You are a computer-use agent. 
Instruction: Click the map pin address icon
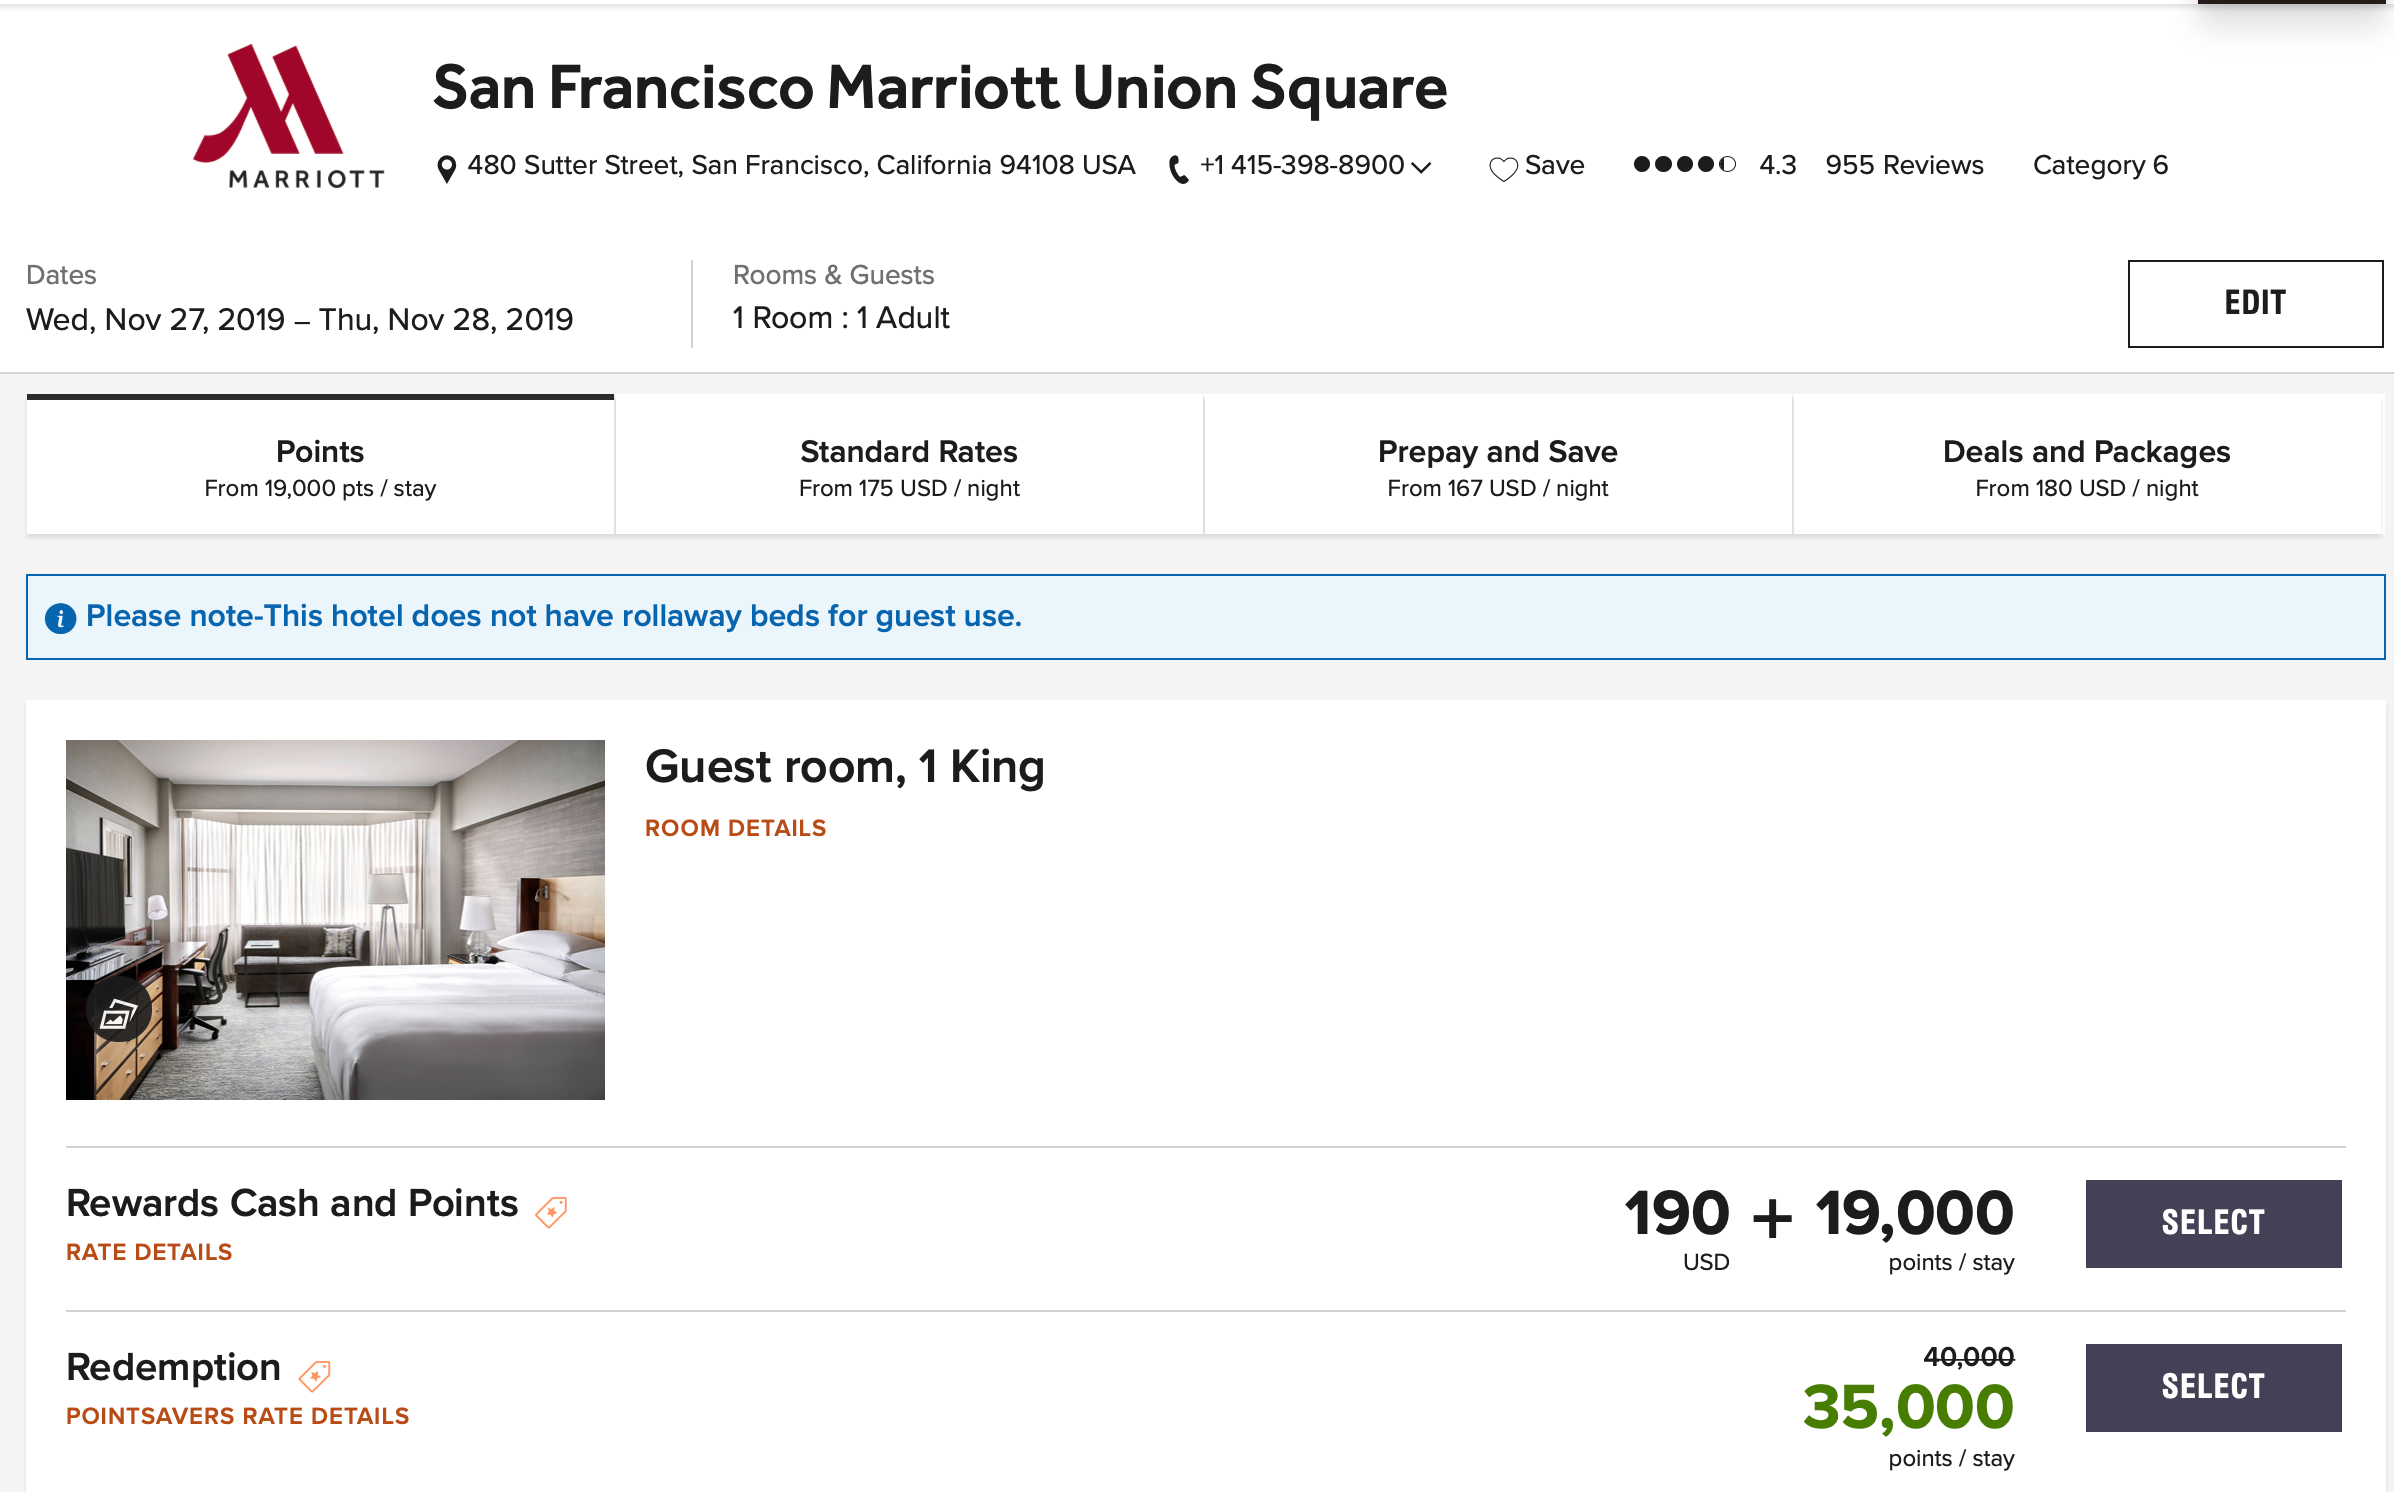pyautogui.click(x=447, y=168)
